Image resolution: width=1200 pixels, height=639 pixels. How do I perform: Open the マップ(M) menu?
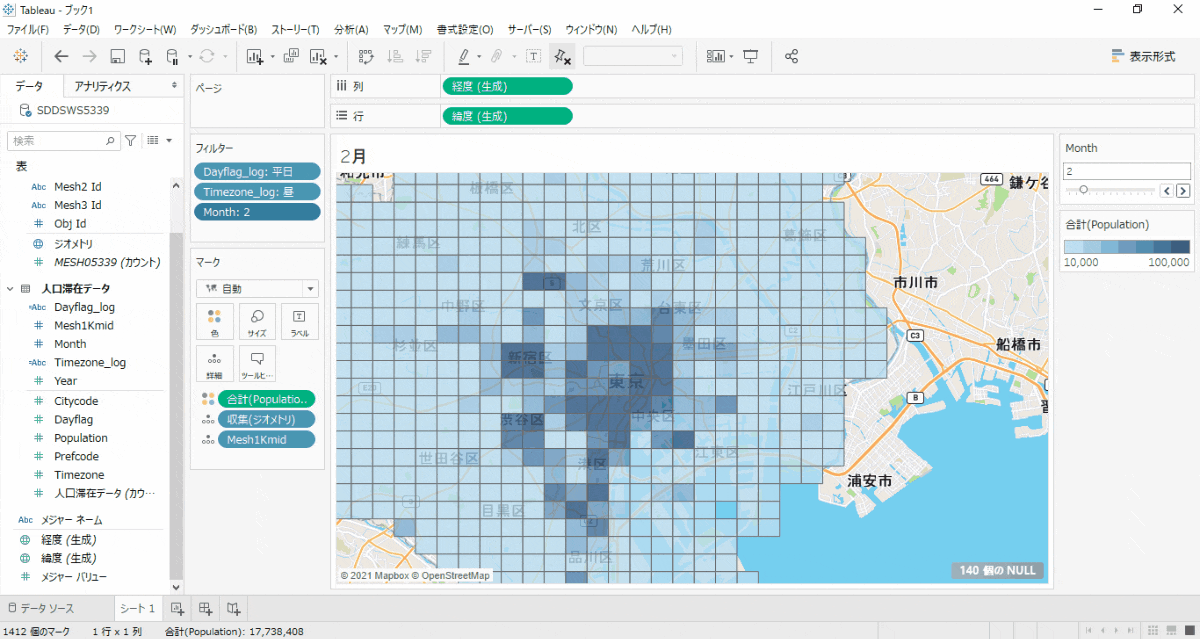(x=402, y=29)
